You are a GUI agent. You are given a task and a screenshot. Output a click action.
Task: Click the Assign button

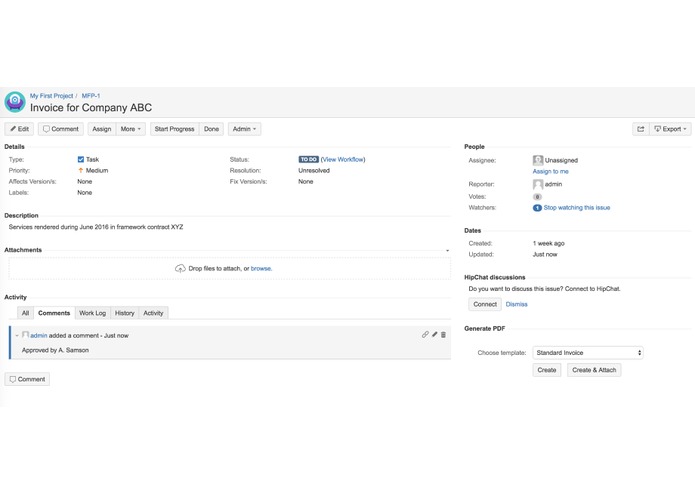(102, 129)
